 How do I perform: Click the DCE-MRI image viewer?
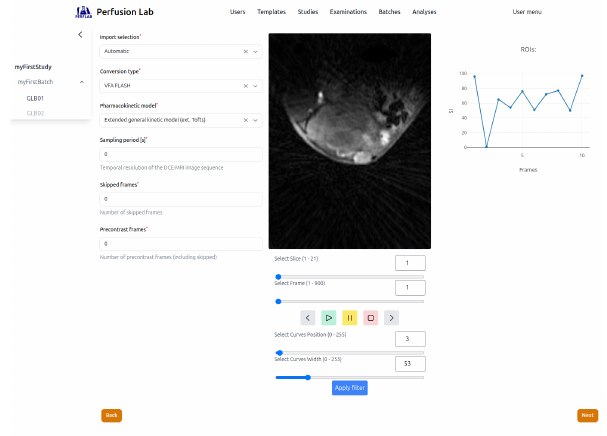(x=350, y=141)
